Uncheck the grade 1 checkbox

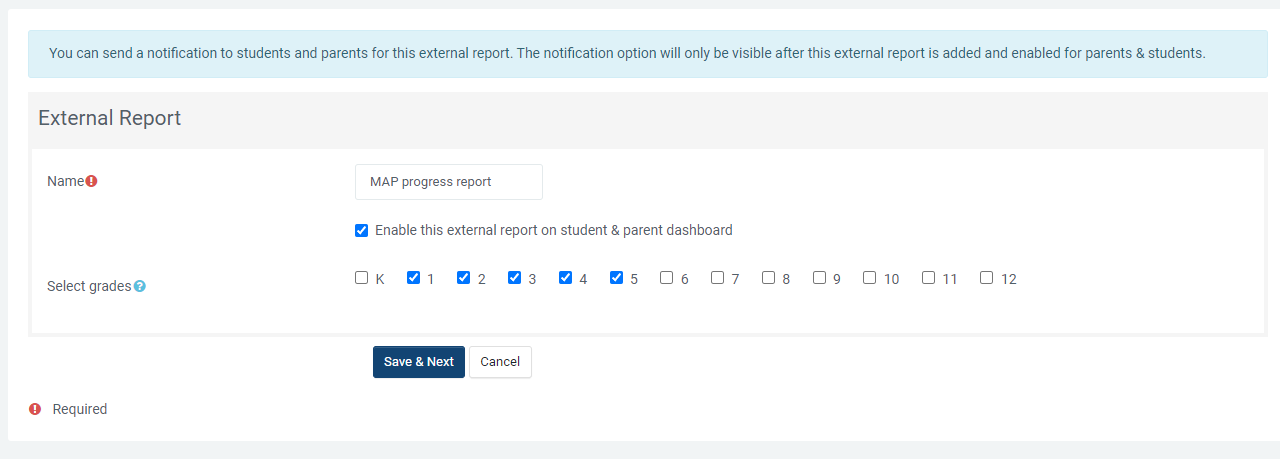click(x=413, y=278)
